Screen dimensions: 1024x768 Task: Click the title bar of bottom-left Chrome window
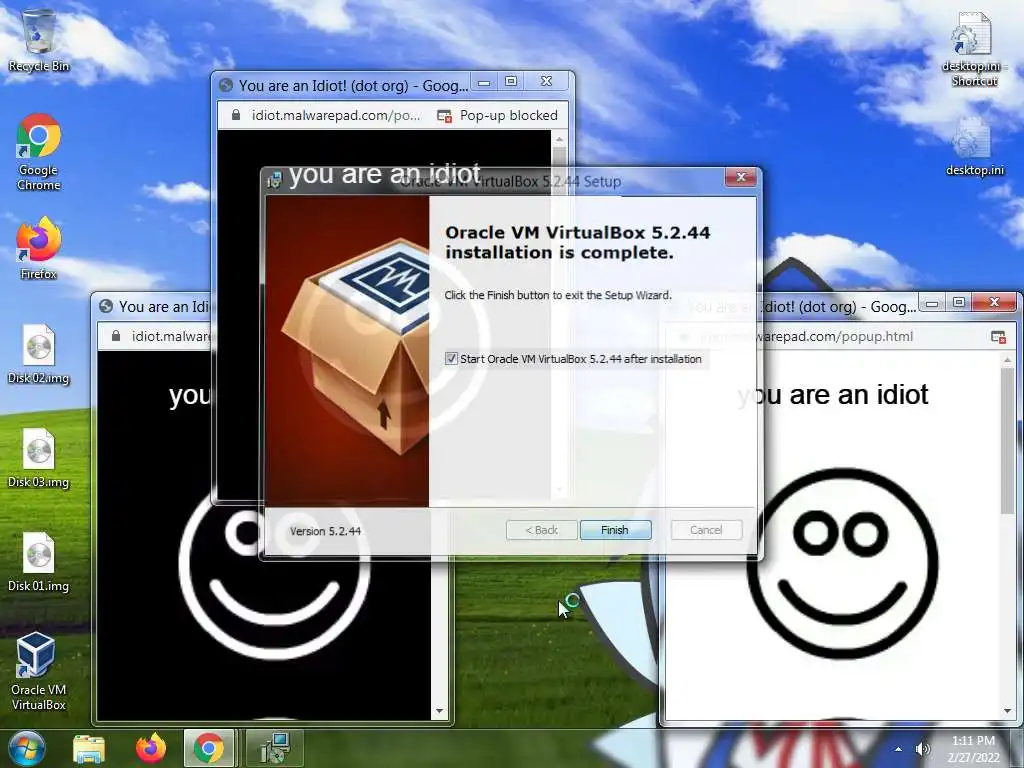coord(153,306)
